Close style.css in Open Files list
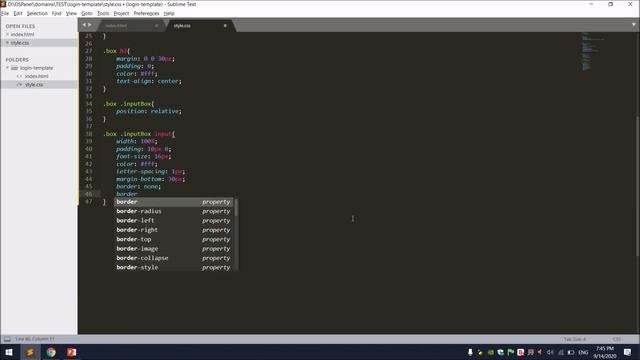 (x=7, y=43)
